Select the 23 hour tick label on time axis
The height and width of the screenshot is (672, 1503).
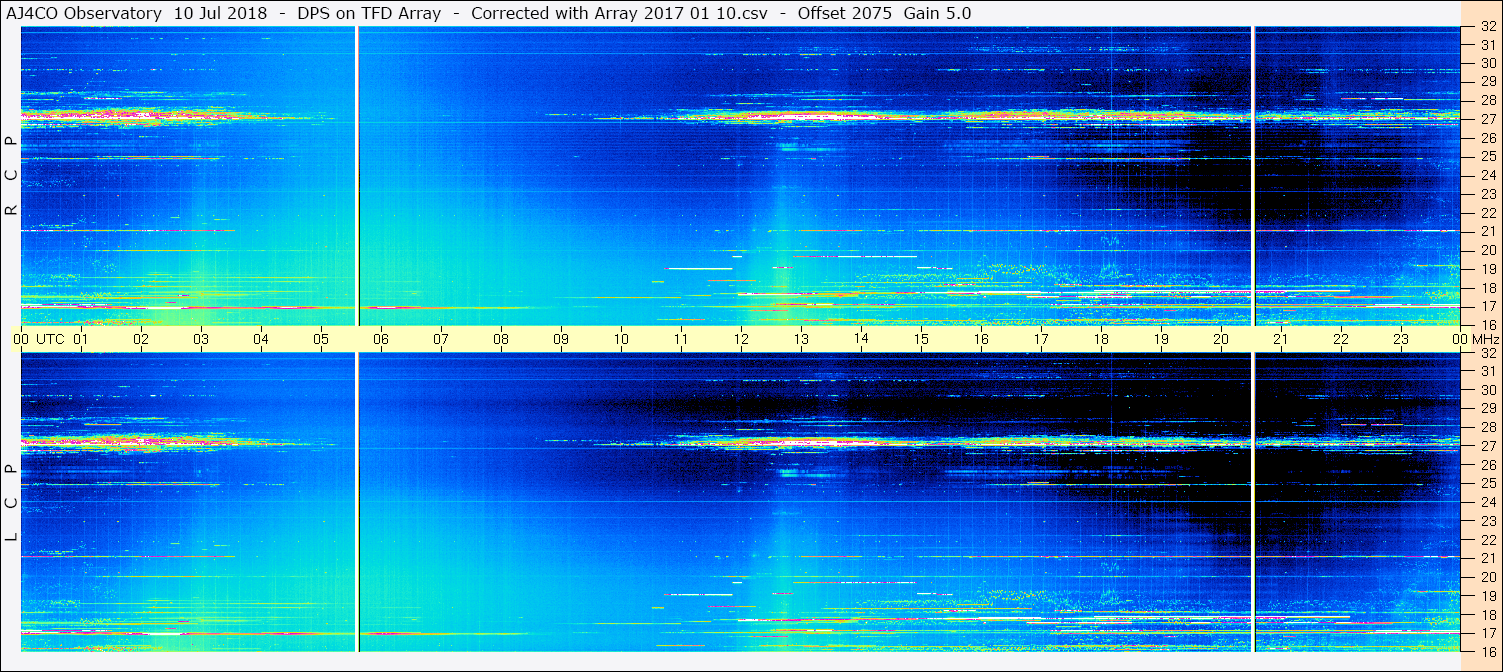1401,339
